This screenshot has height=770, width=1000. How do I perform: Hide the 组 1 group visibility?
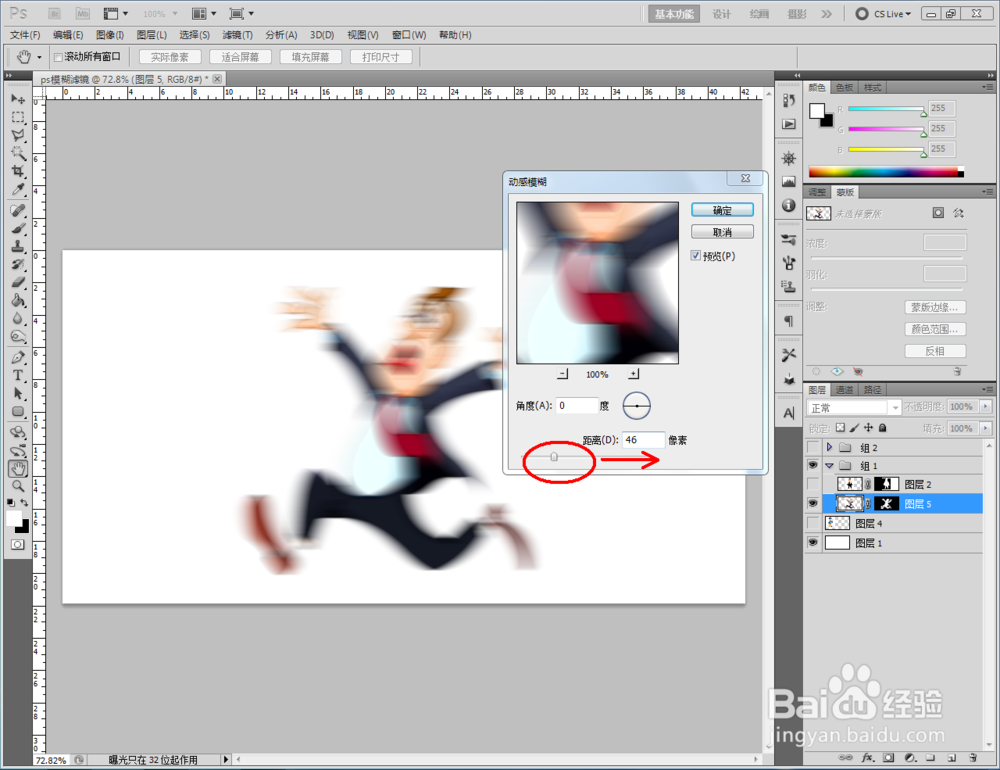coord(813,466)
